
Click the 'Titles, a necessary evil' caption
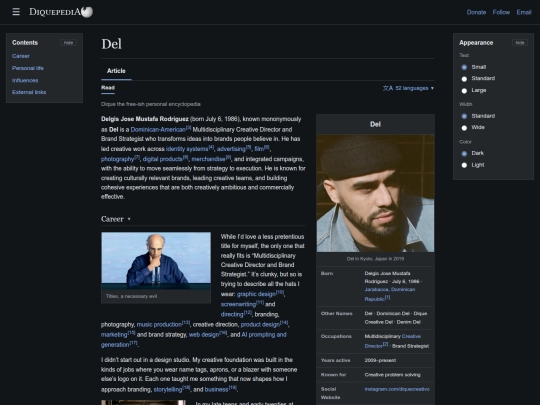click(132, 297)
